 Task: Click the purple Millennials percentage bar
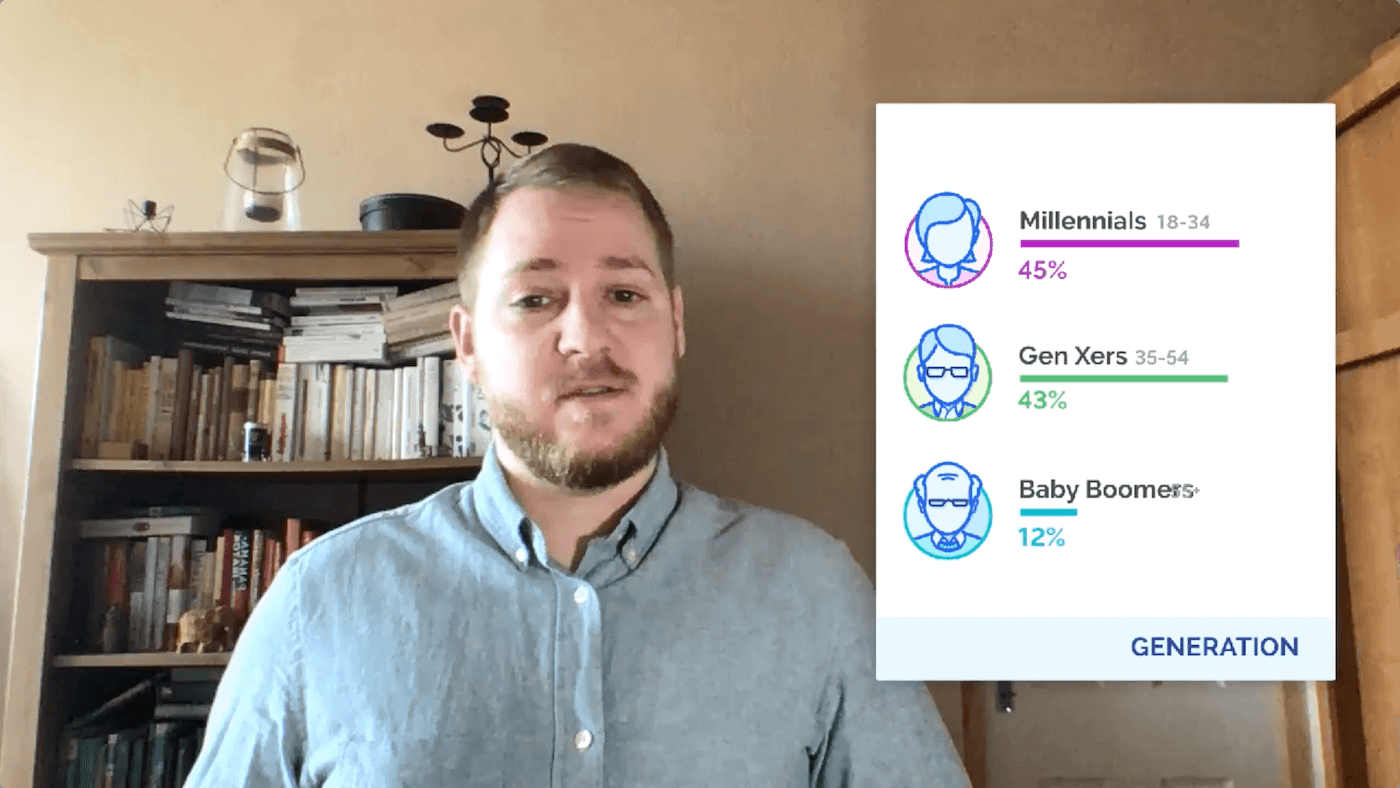click(x=1129, y=244)
